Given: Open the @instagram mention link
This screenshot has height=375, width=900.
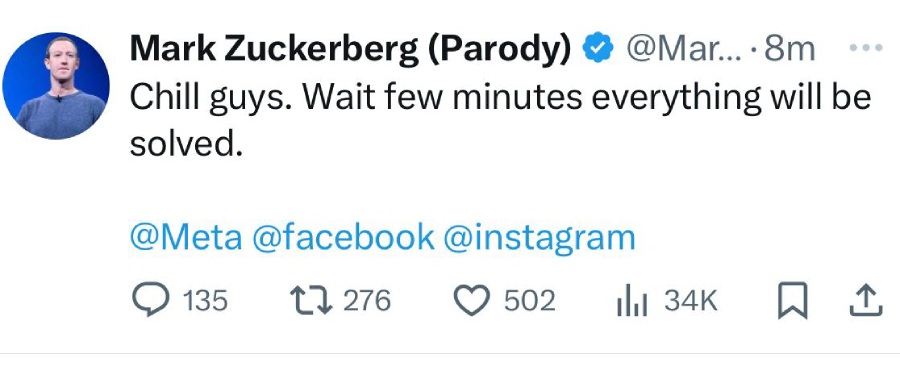Looking at the screenshot, I should tap(540, 238).
